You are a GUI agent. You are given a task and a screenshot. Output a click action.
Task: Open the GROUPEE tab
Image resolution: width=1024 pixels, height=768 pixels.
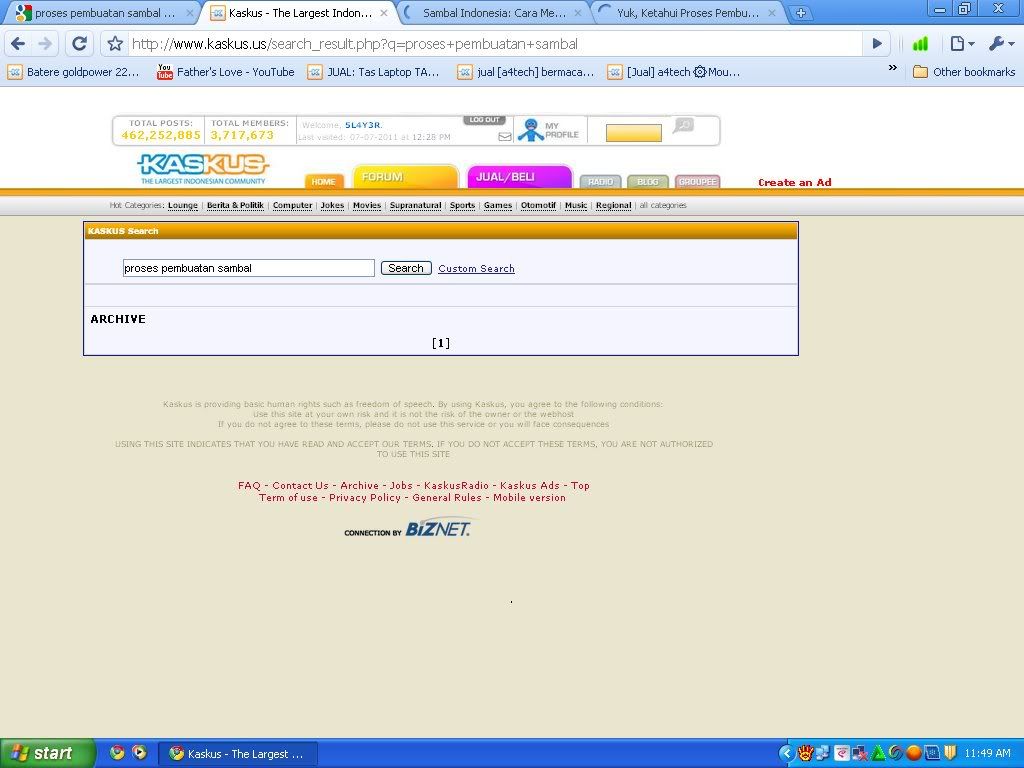tap(698, 182)
